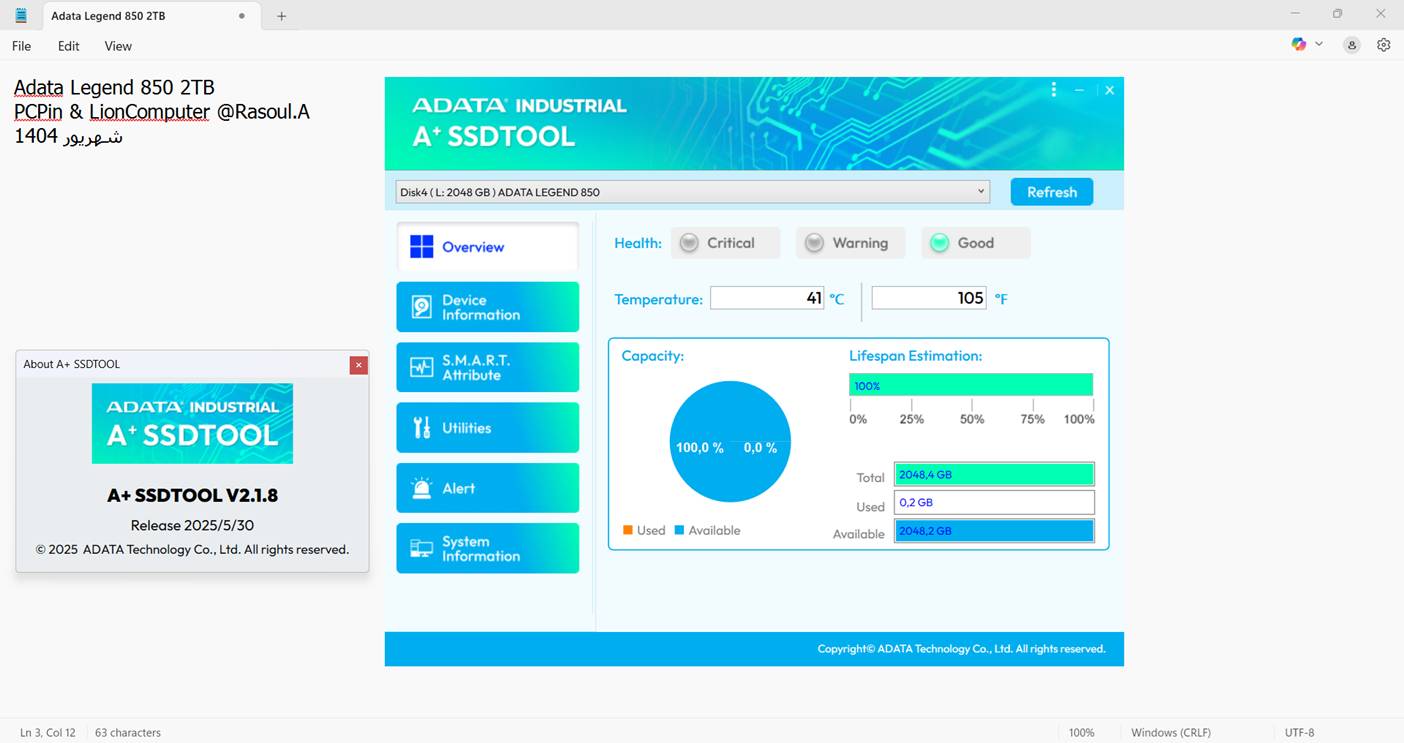The image size is (1404, 743).
Task: Click the UTF-8 encoding indicator
Action: (1299, 732)
